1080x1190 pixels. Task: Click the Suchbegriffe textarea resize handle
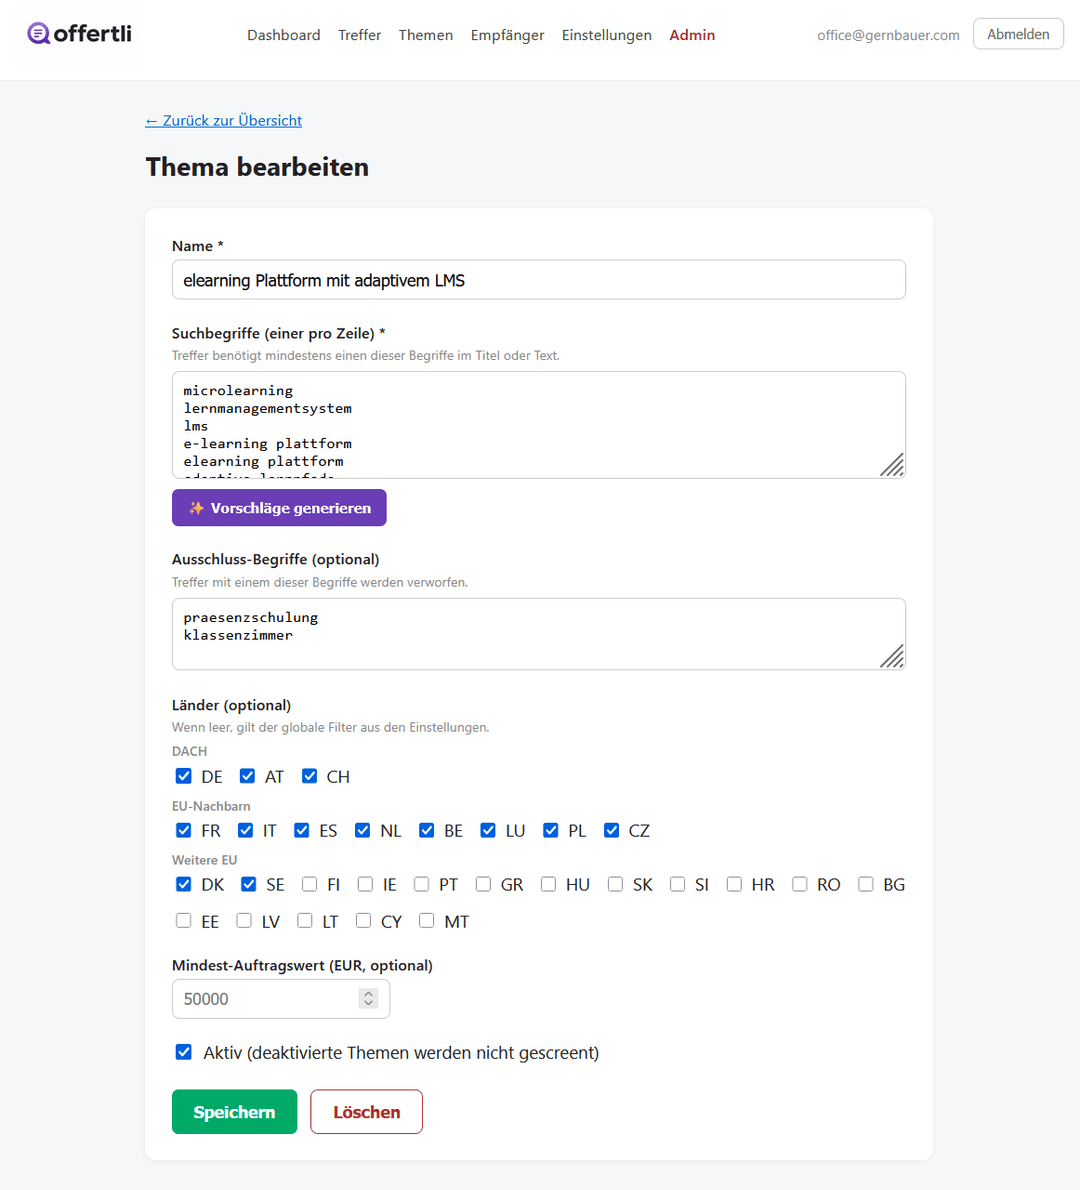point(892,464)
